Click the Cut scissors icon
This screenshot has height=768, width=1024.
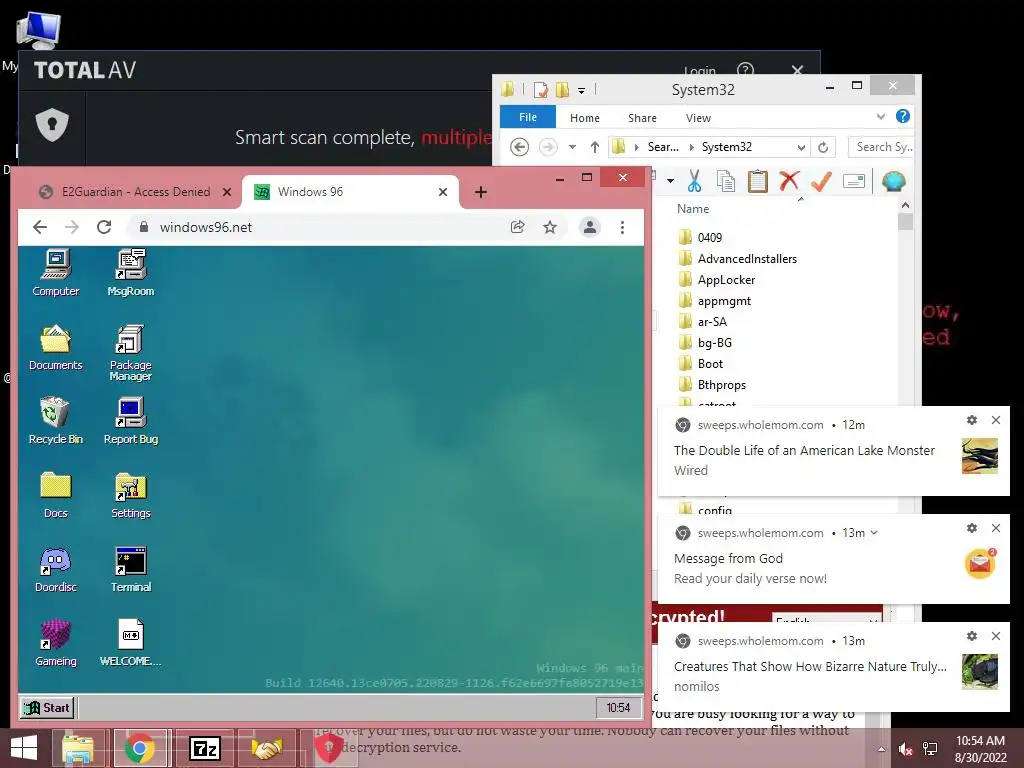coord(694,181)
